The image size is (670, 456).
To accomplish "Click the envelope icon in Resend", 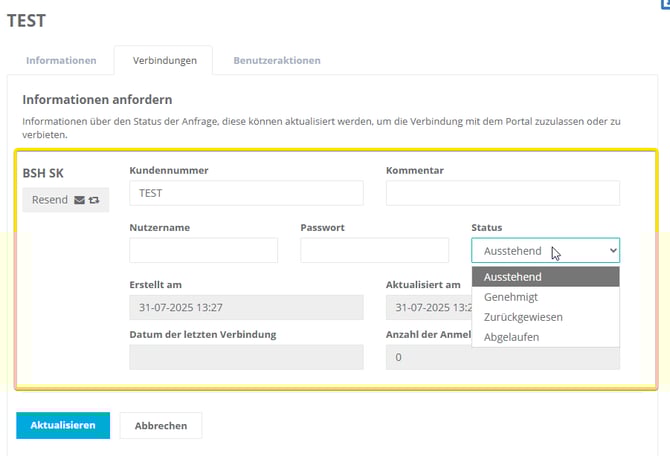I will [80, 200].
